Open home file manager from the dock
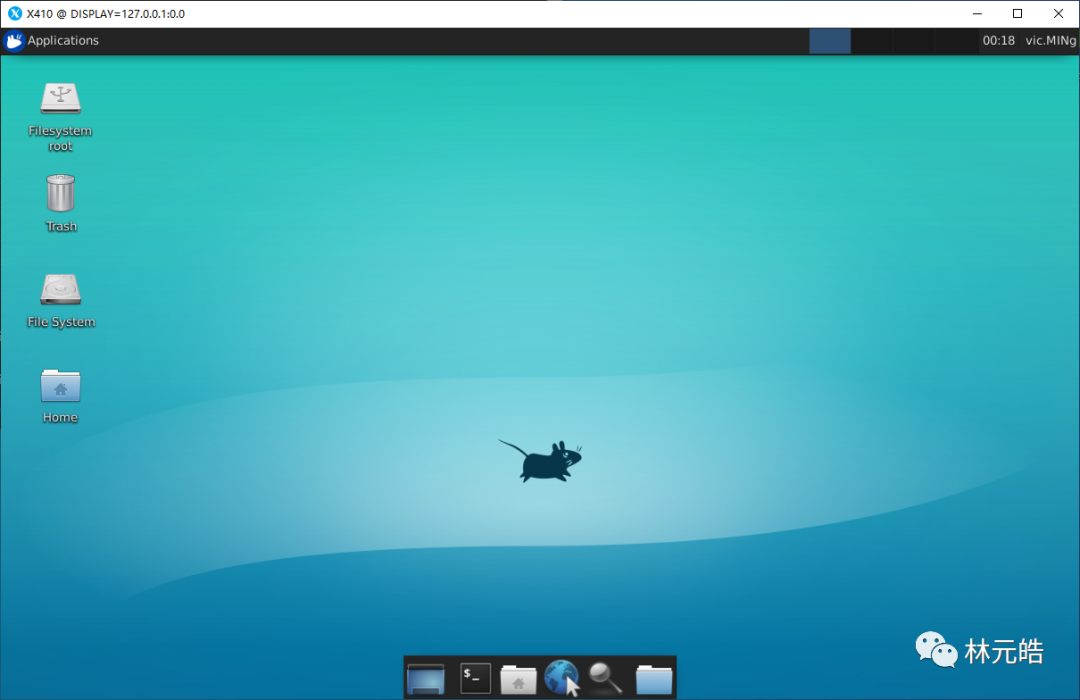 tap(518, 679)
